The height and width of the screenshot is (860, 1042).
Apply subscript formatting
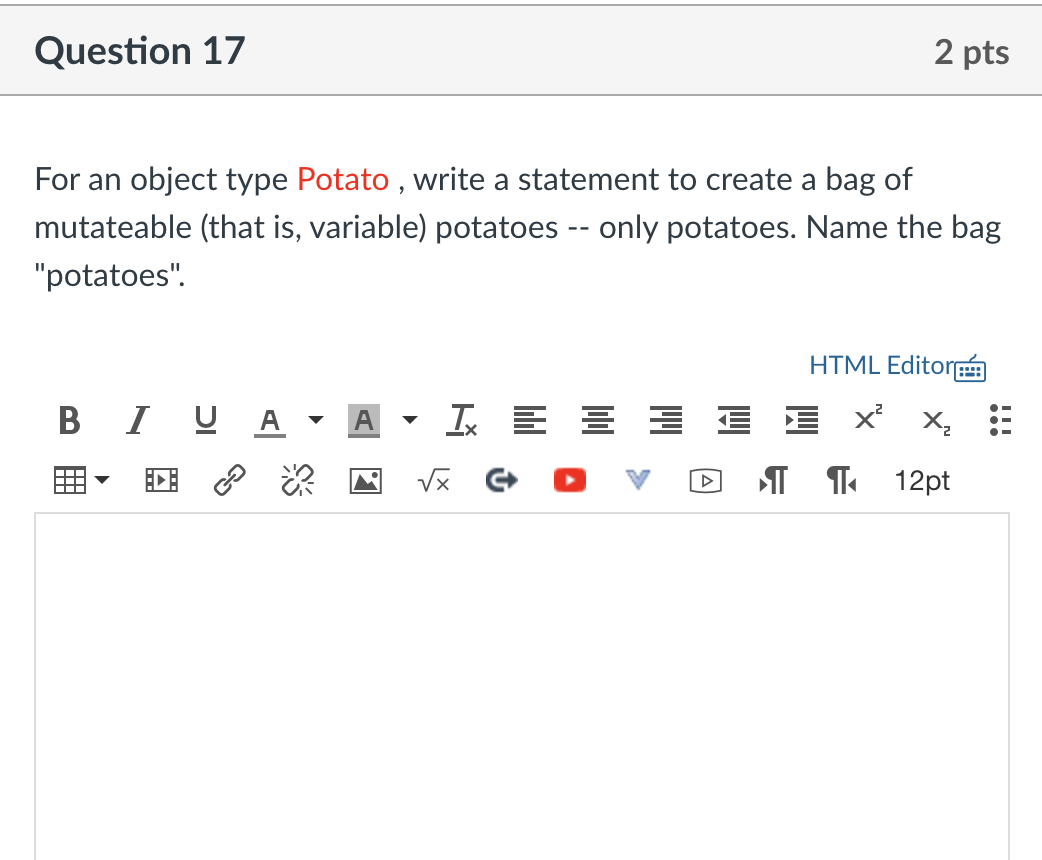point(936,422)
